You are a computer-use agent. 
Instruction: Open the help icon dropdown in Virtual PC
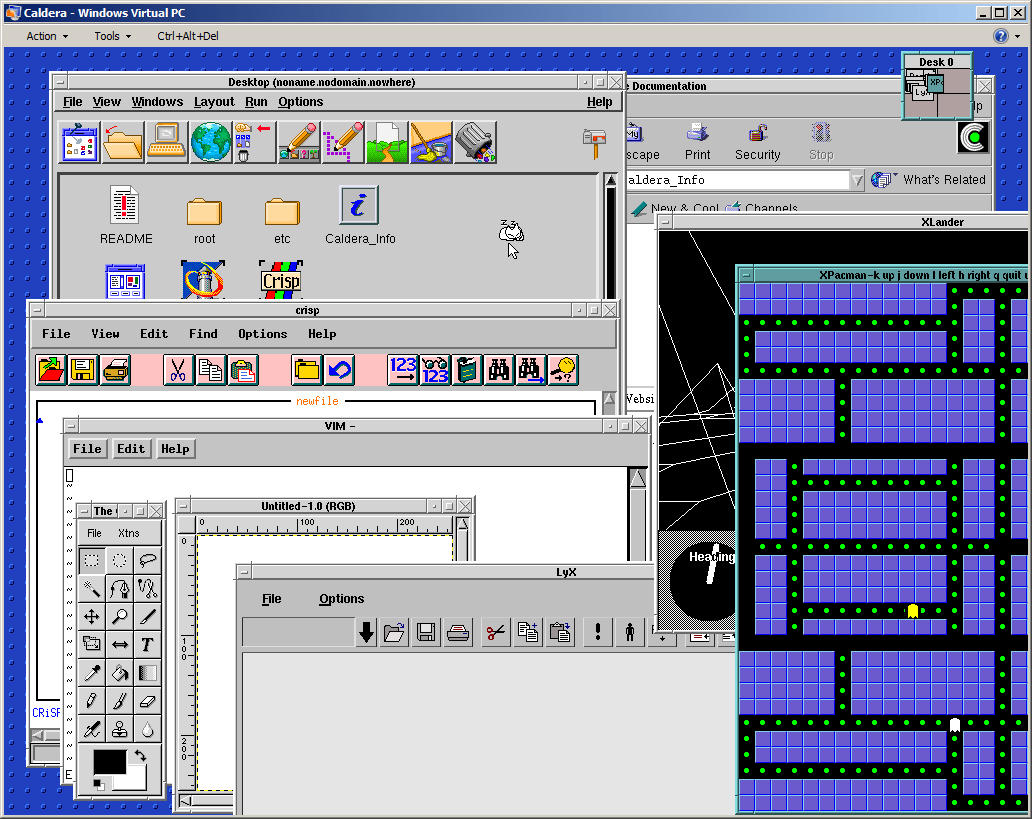point(1019,36)
